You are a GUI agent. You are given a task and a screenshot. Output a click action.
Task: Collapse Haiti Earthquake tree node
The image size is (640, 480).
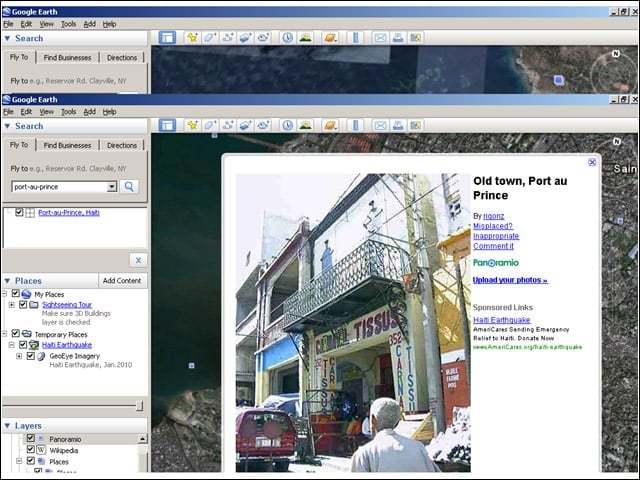[11, 345]
